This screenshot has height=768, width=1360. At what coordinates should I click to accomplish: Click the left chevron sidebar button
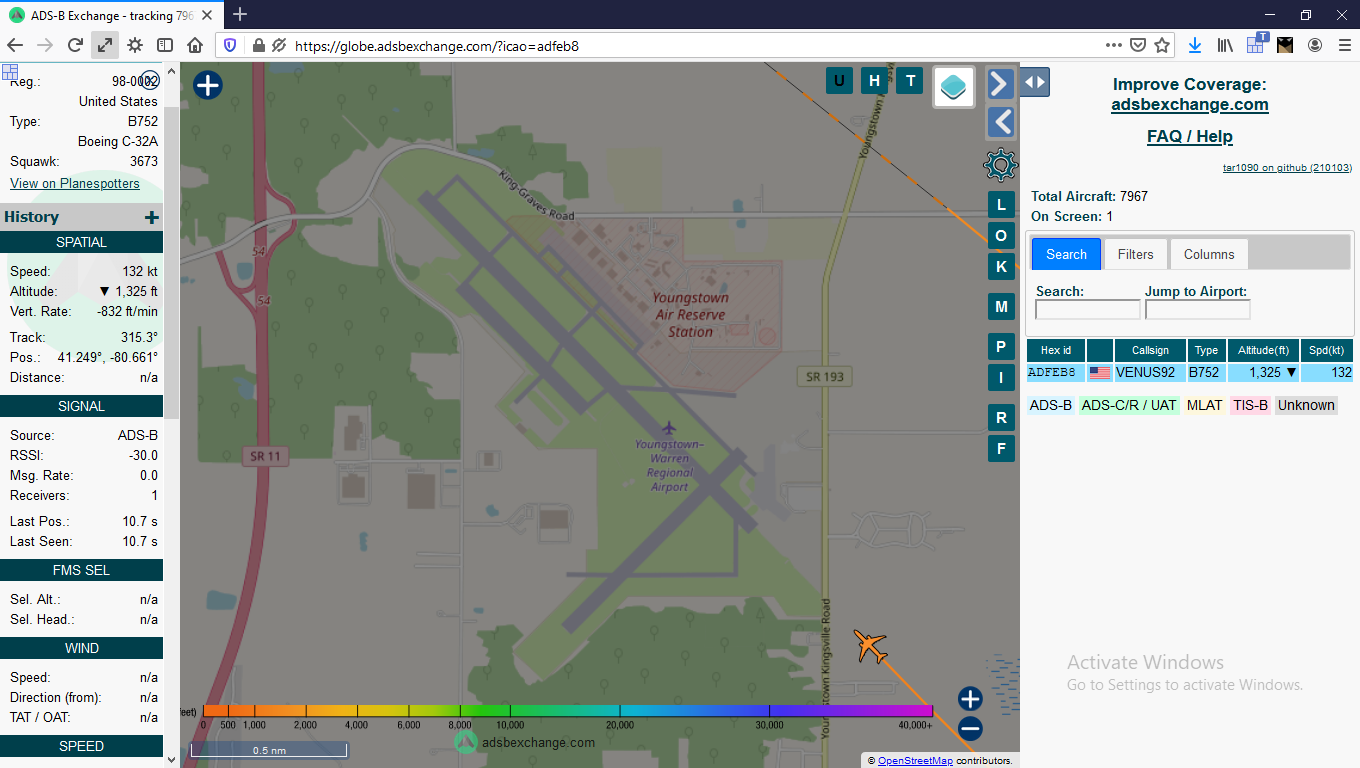1000,122
